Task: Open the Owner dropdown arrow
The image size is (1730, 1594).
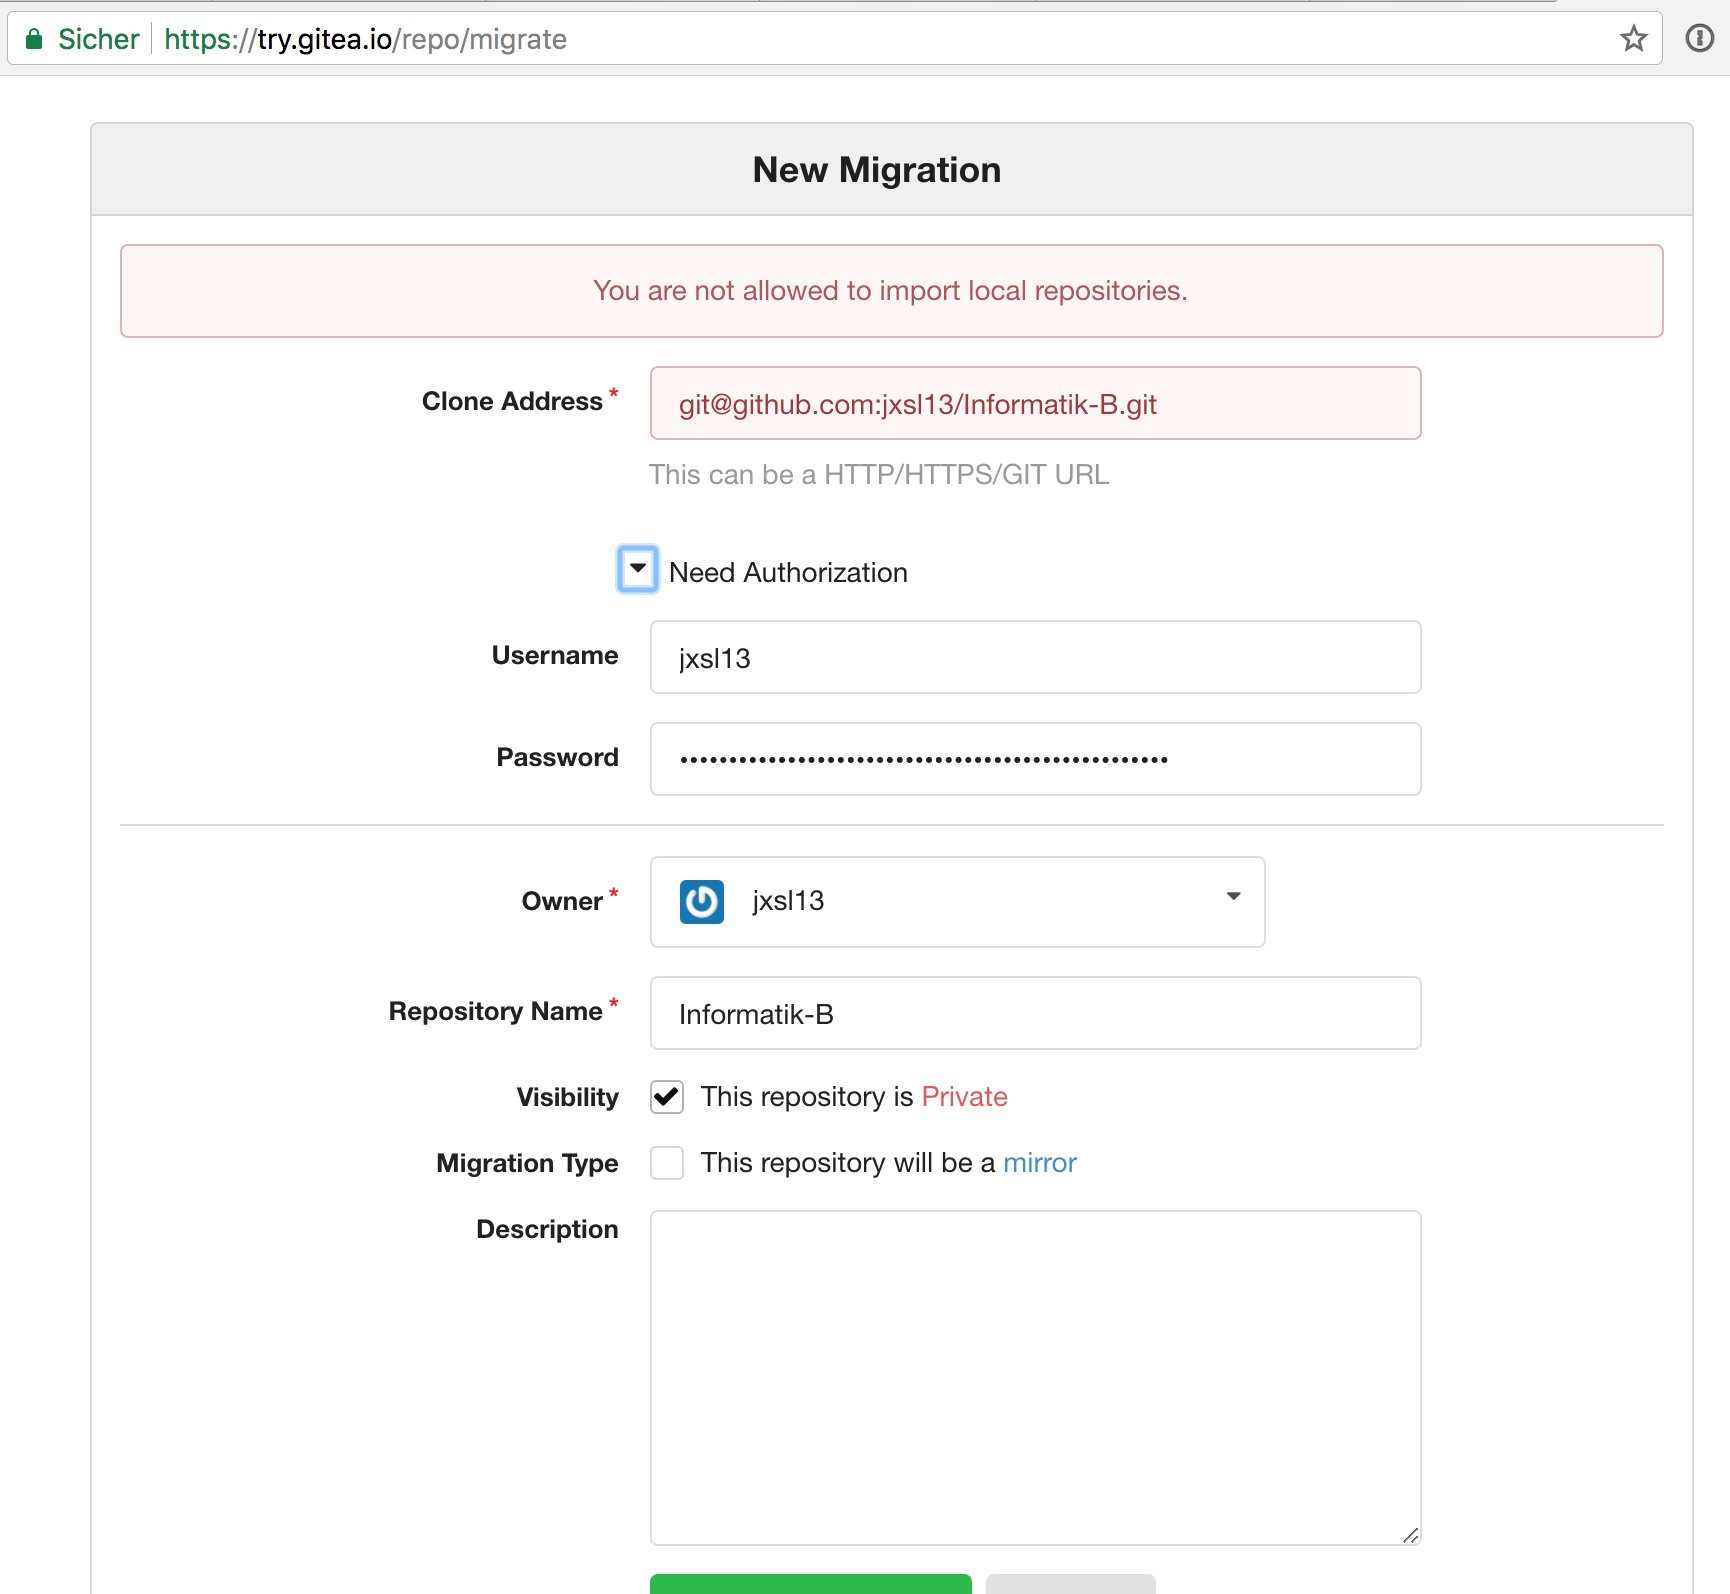Action: (x=1234, y=896)
